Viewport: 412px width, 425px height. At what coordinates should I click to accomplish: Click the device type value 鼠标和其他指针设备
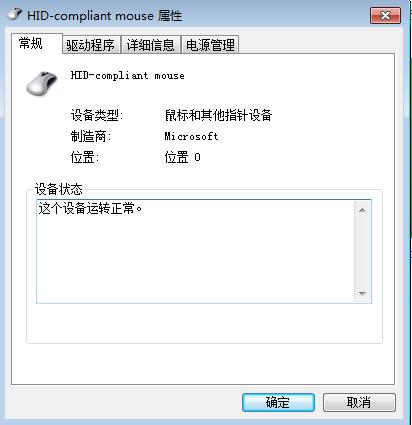point(218,115)
